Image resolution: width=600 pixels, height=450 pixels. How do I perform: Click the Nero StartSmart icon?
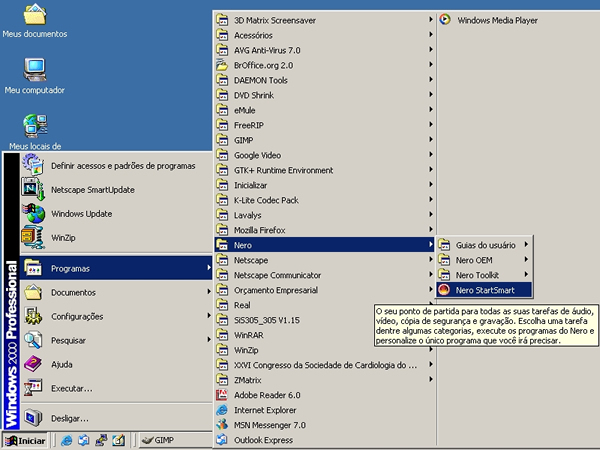click(444, 290)
